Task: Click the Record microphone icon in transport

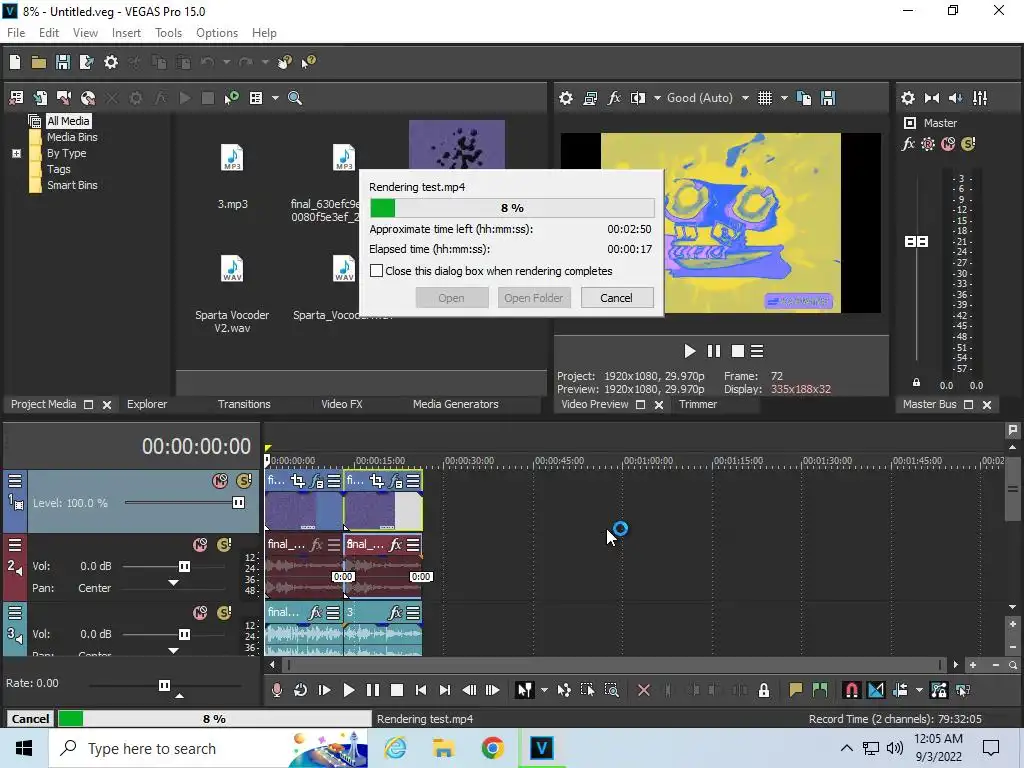Action: (x=277, y=690)
